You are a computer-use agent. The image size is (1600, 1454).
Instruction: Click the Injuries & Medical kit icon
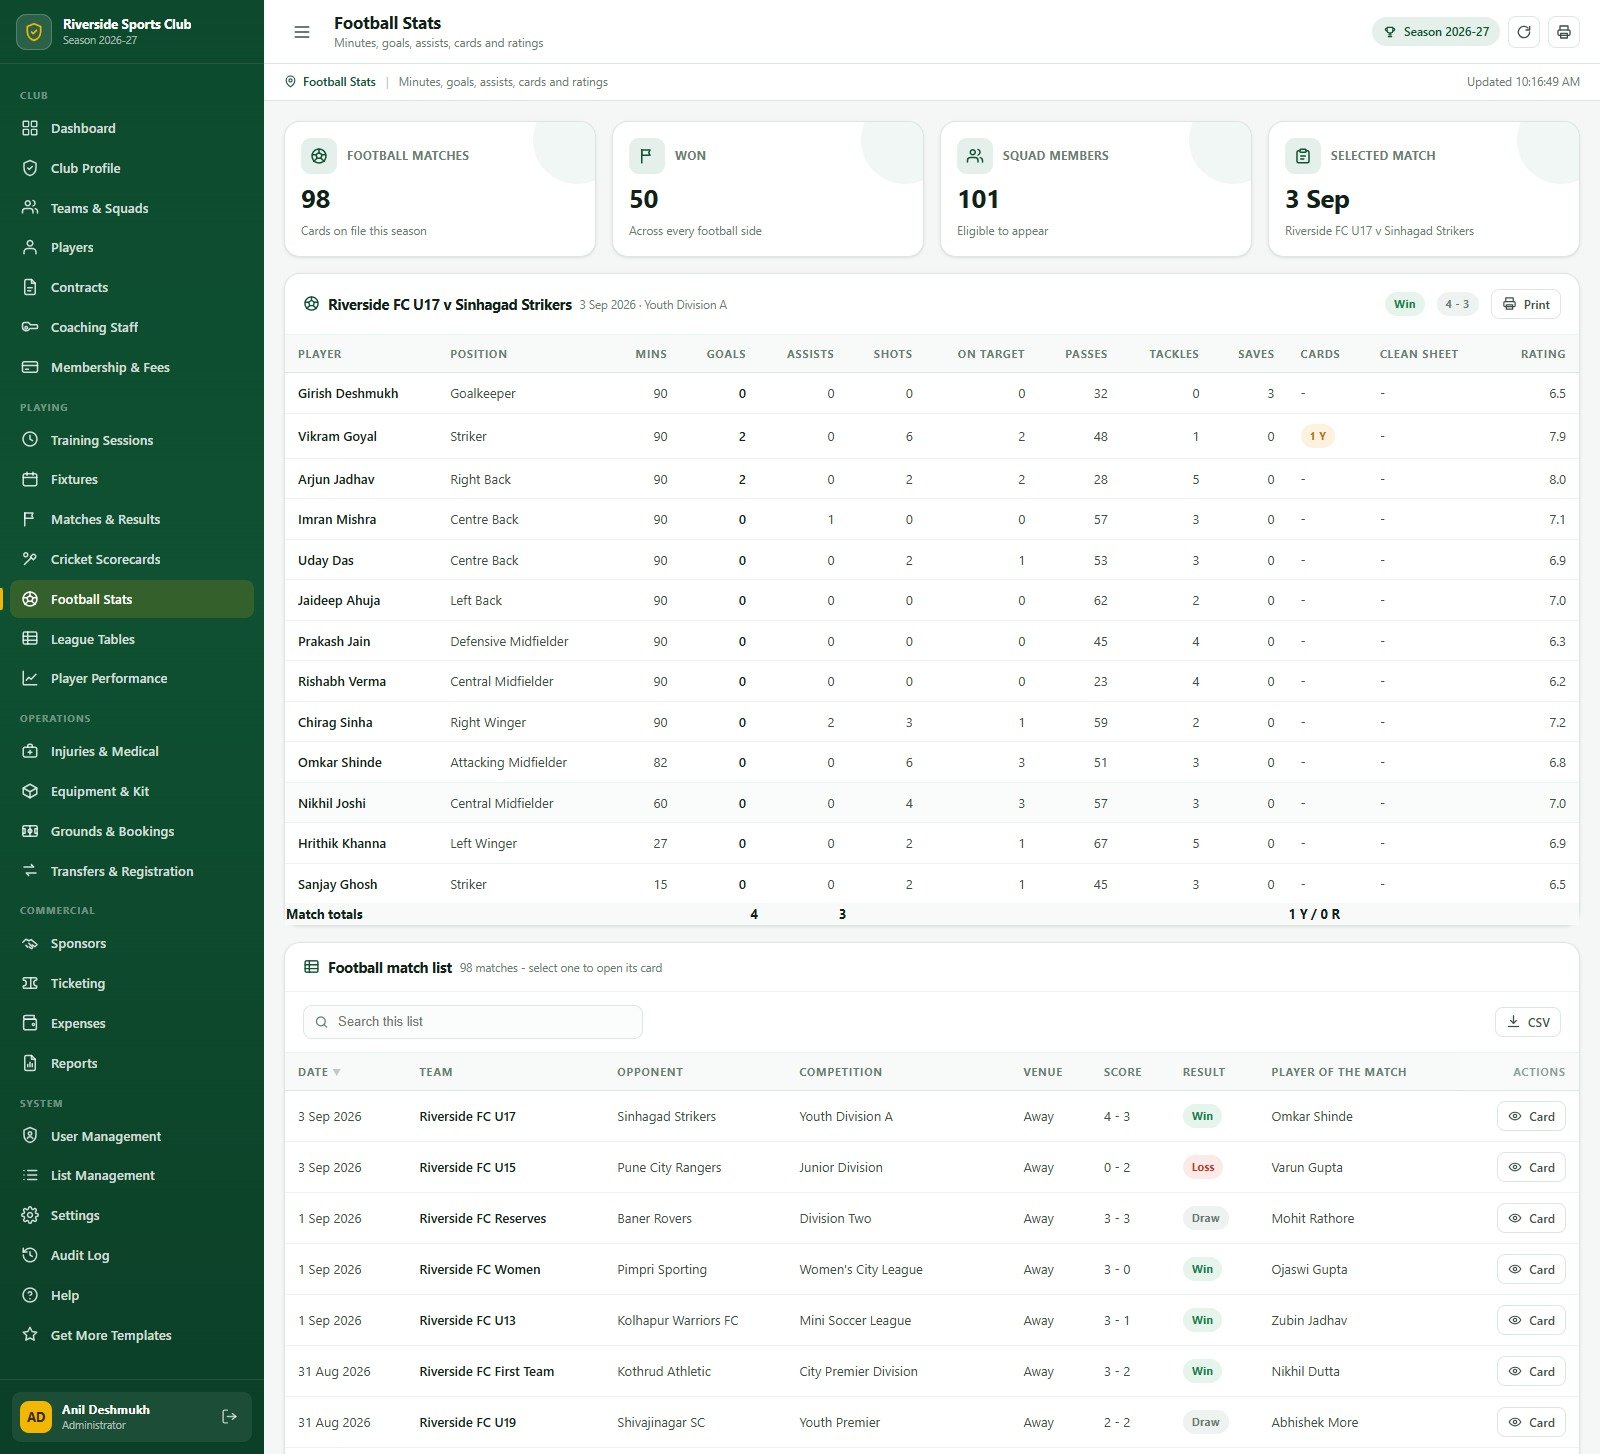click(x=30, y=751)
